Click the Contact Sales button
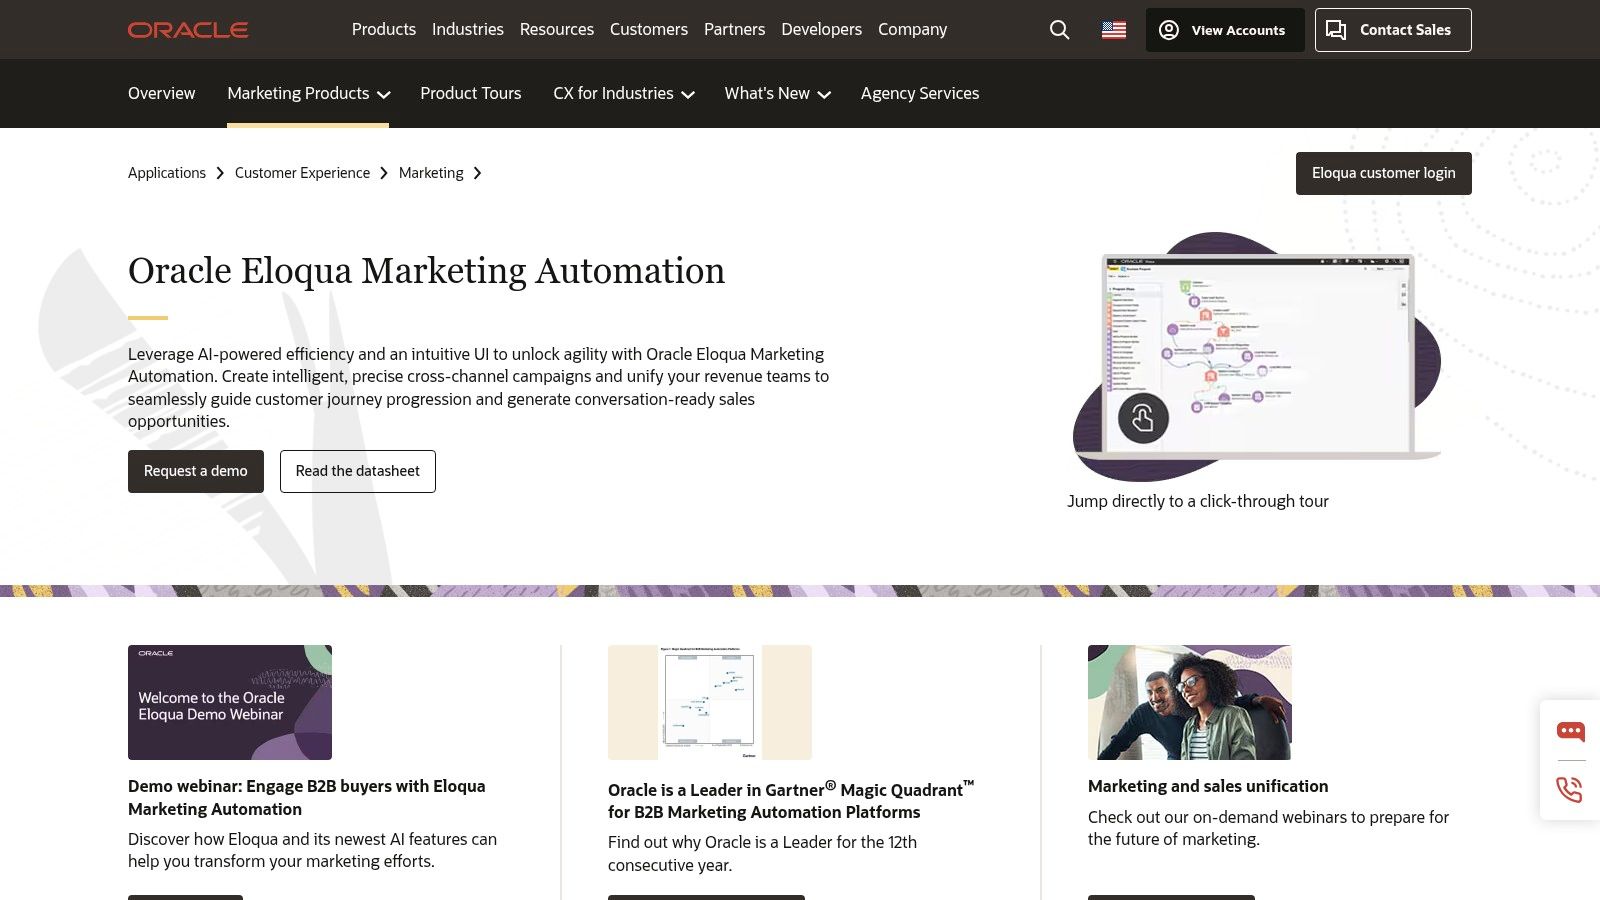Screen dimensions: 1600x900 coord(1392,30)
